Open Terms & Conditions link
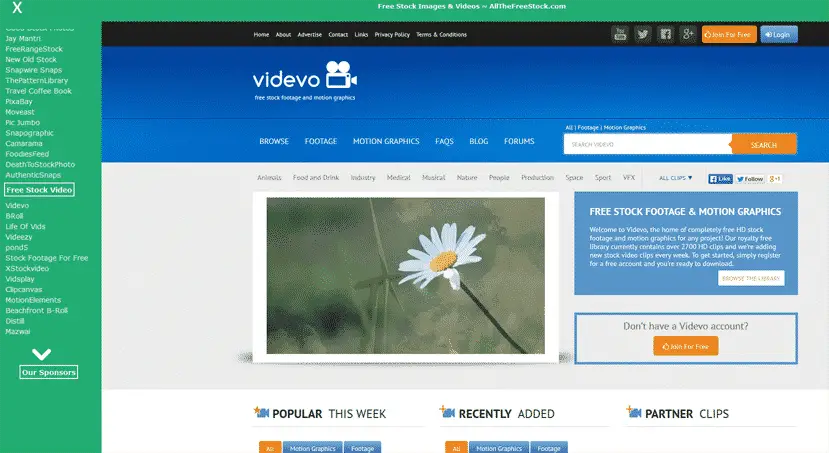Viewport: 829px width, 453px height. [x=441, y=34]
